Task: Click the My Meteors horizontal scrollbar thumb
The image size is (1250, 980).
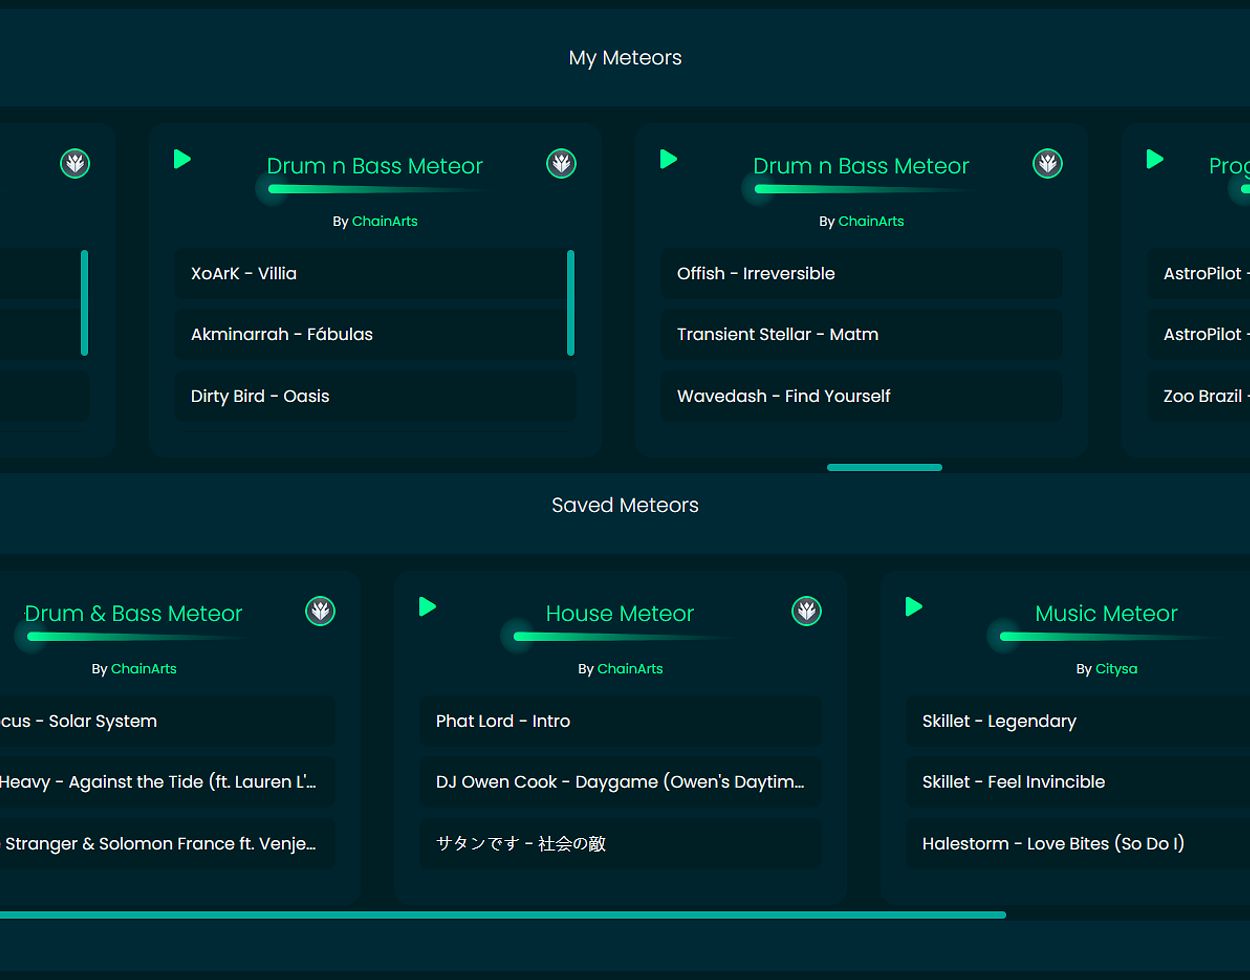Action: [x=884, y=467]
